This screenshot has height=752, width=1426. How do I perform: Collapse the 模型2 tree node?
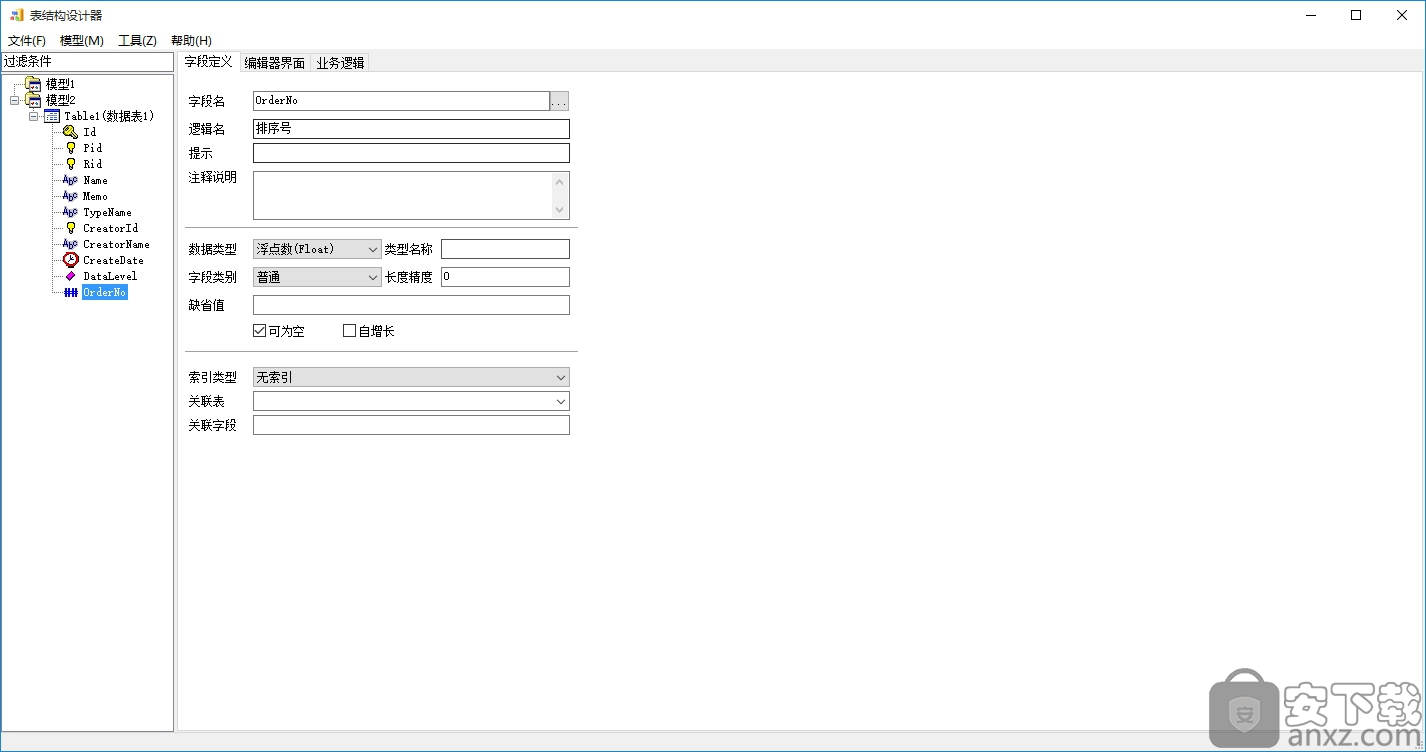14,100
